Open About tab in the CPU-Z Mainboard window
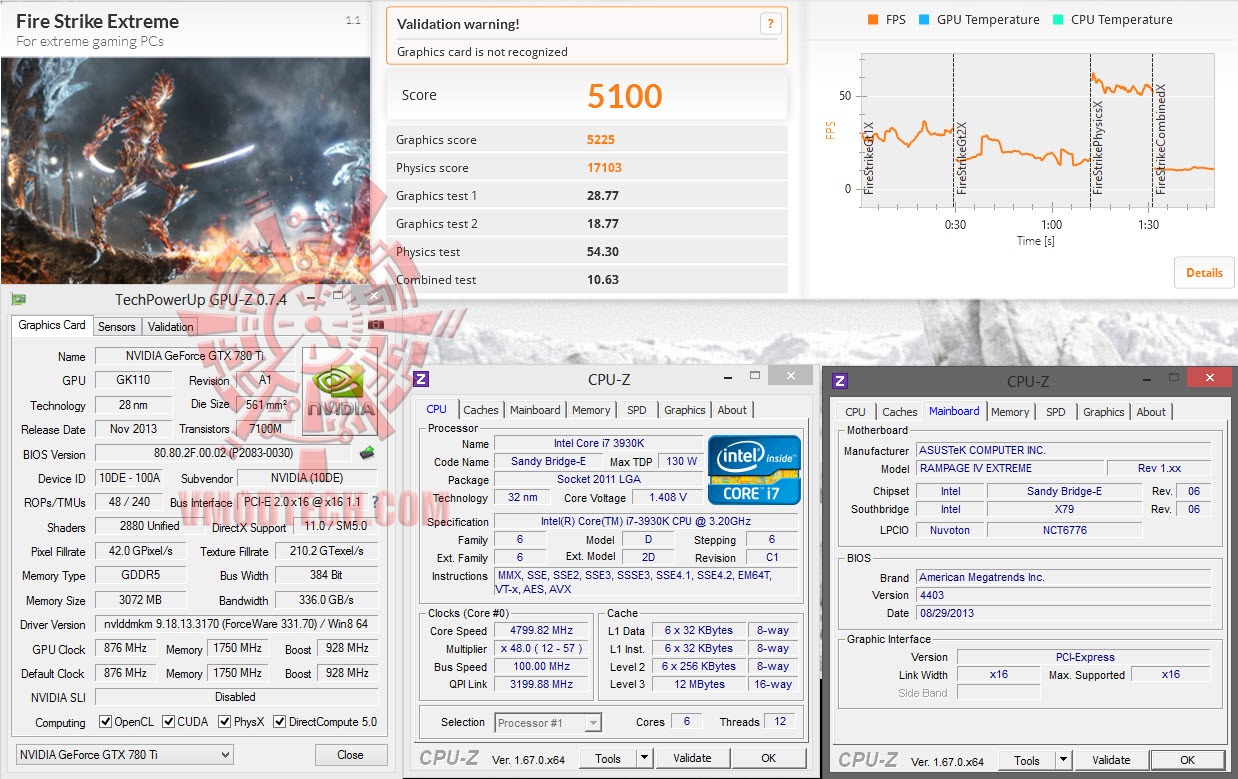 pos(1151,412)
